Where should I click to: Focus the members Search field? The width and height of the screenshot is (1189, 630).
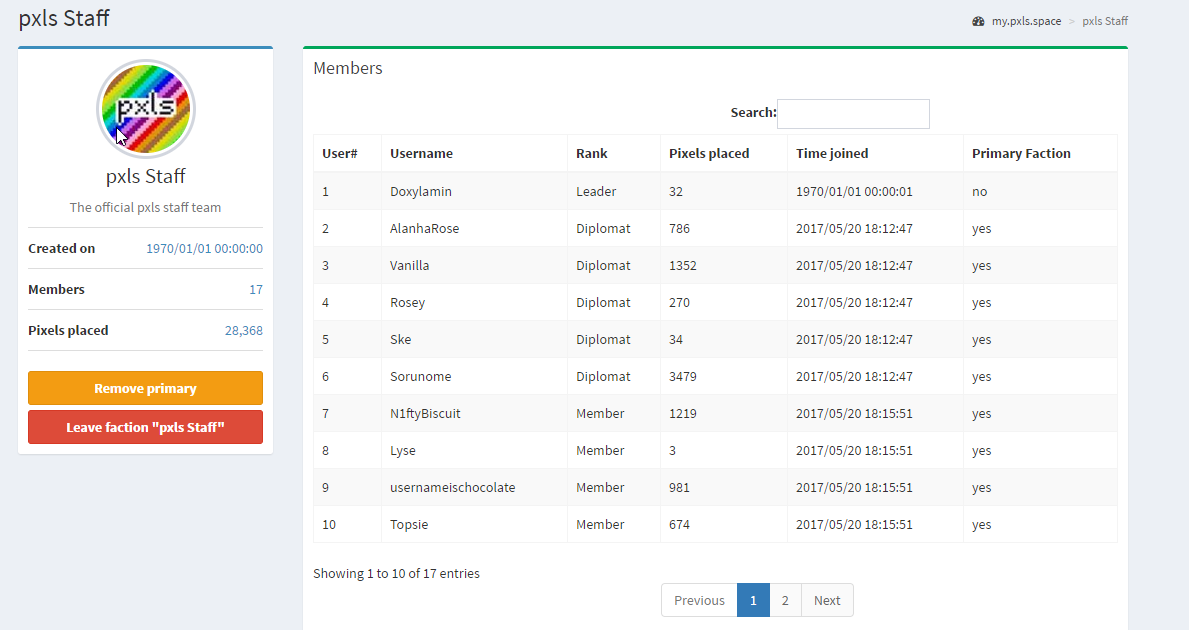pos(853,113)
